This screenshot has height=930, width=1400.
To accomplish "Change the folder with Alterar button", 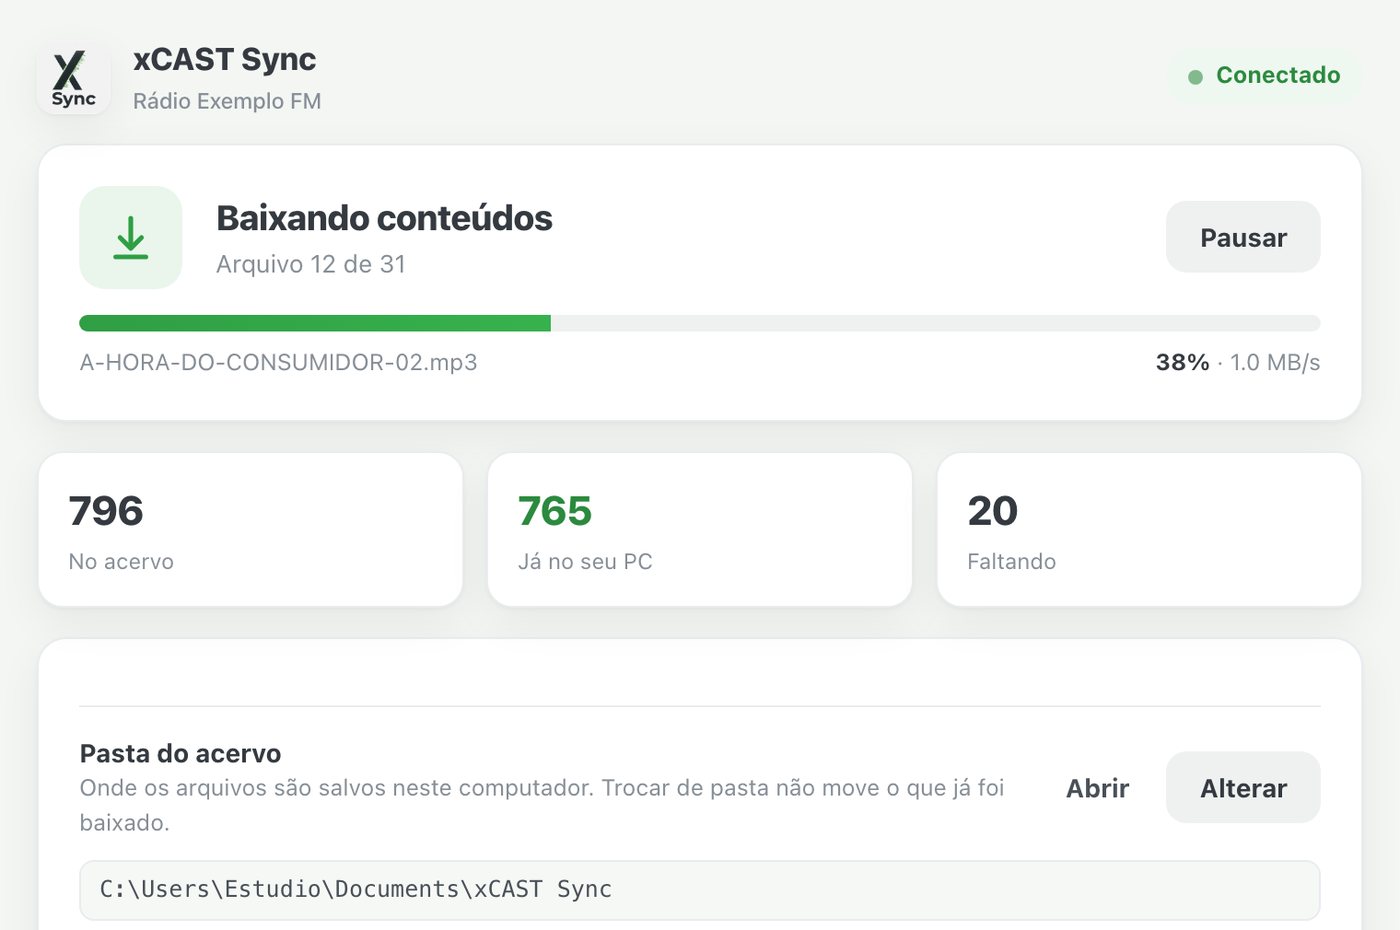I will point(1243,788).
